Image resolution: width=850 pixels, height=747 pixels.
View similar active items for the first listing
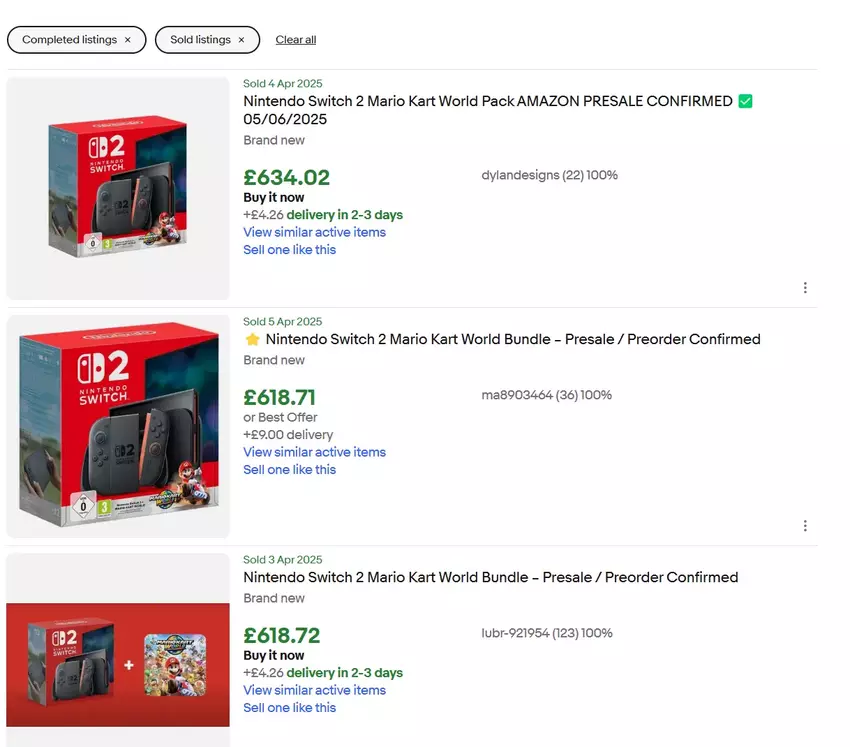point(314,232)
